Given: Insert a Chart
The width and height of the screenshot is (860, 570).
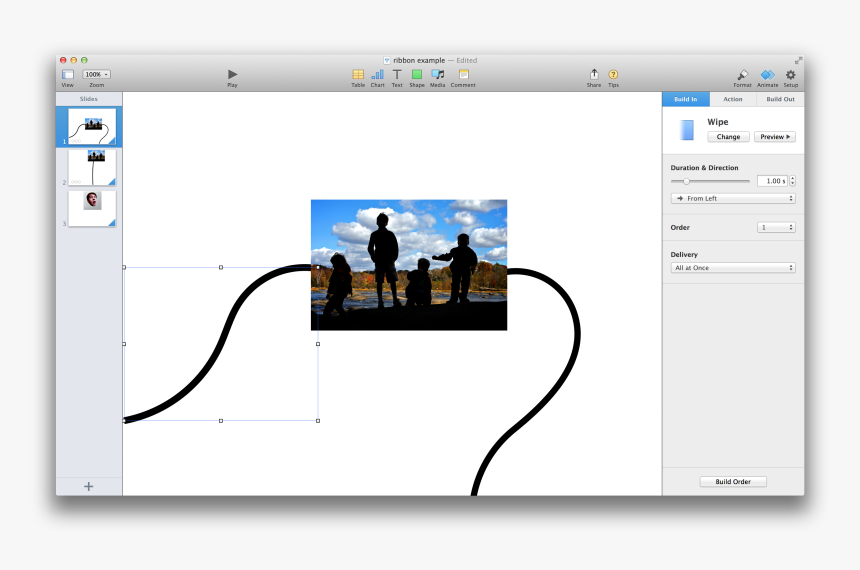Looking at the screenshot, I should [x=377, y=74].
